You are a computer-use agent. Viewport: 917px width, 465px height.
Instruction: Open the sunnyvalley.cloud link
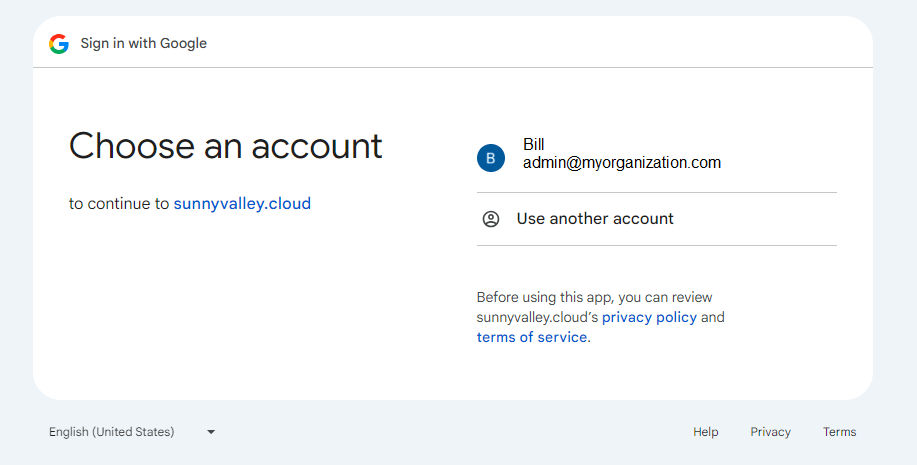pos(242,204)
